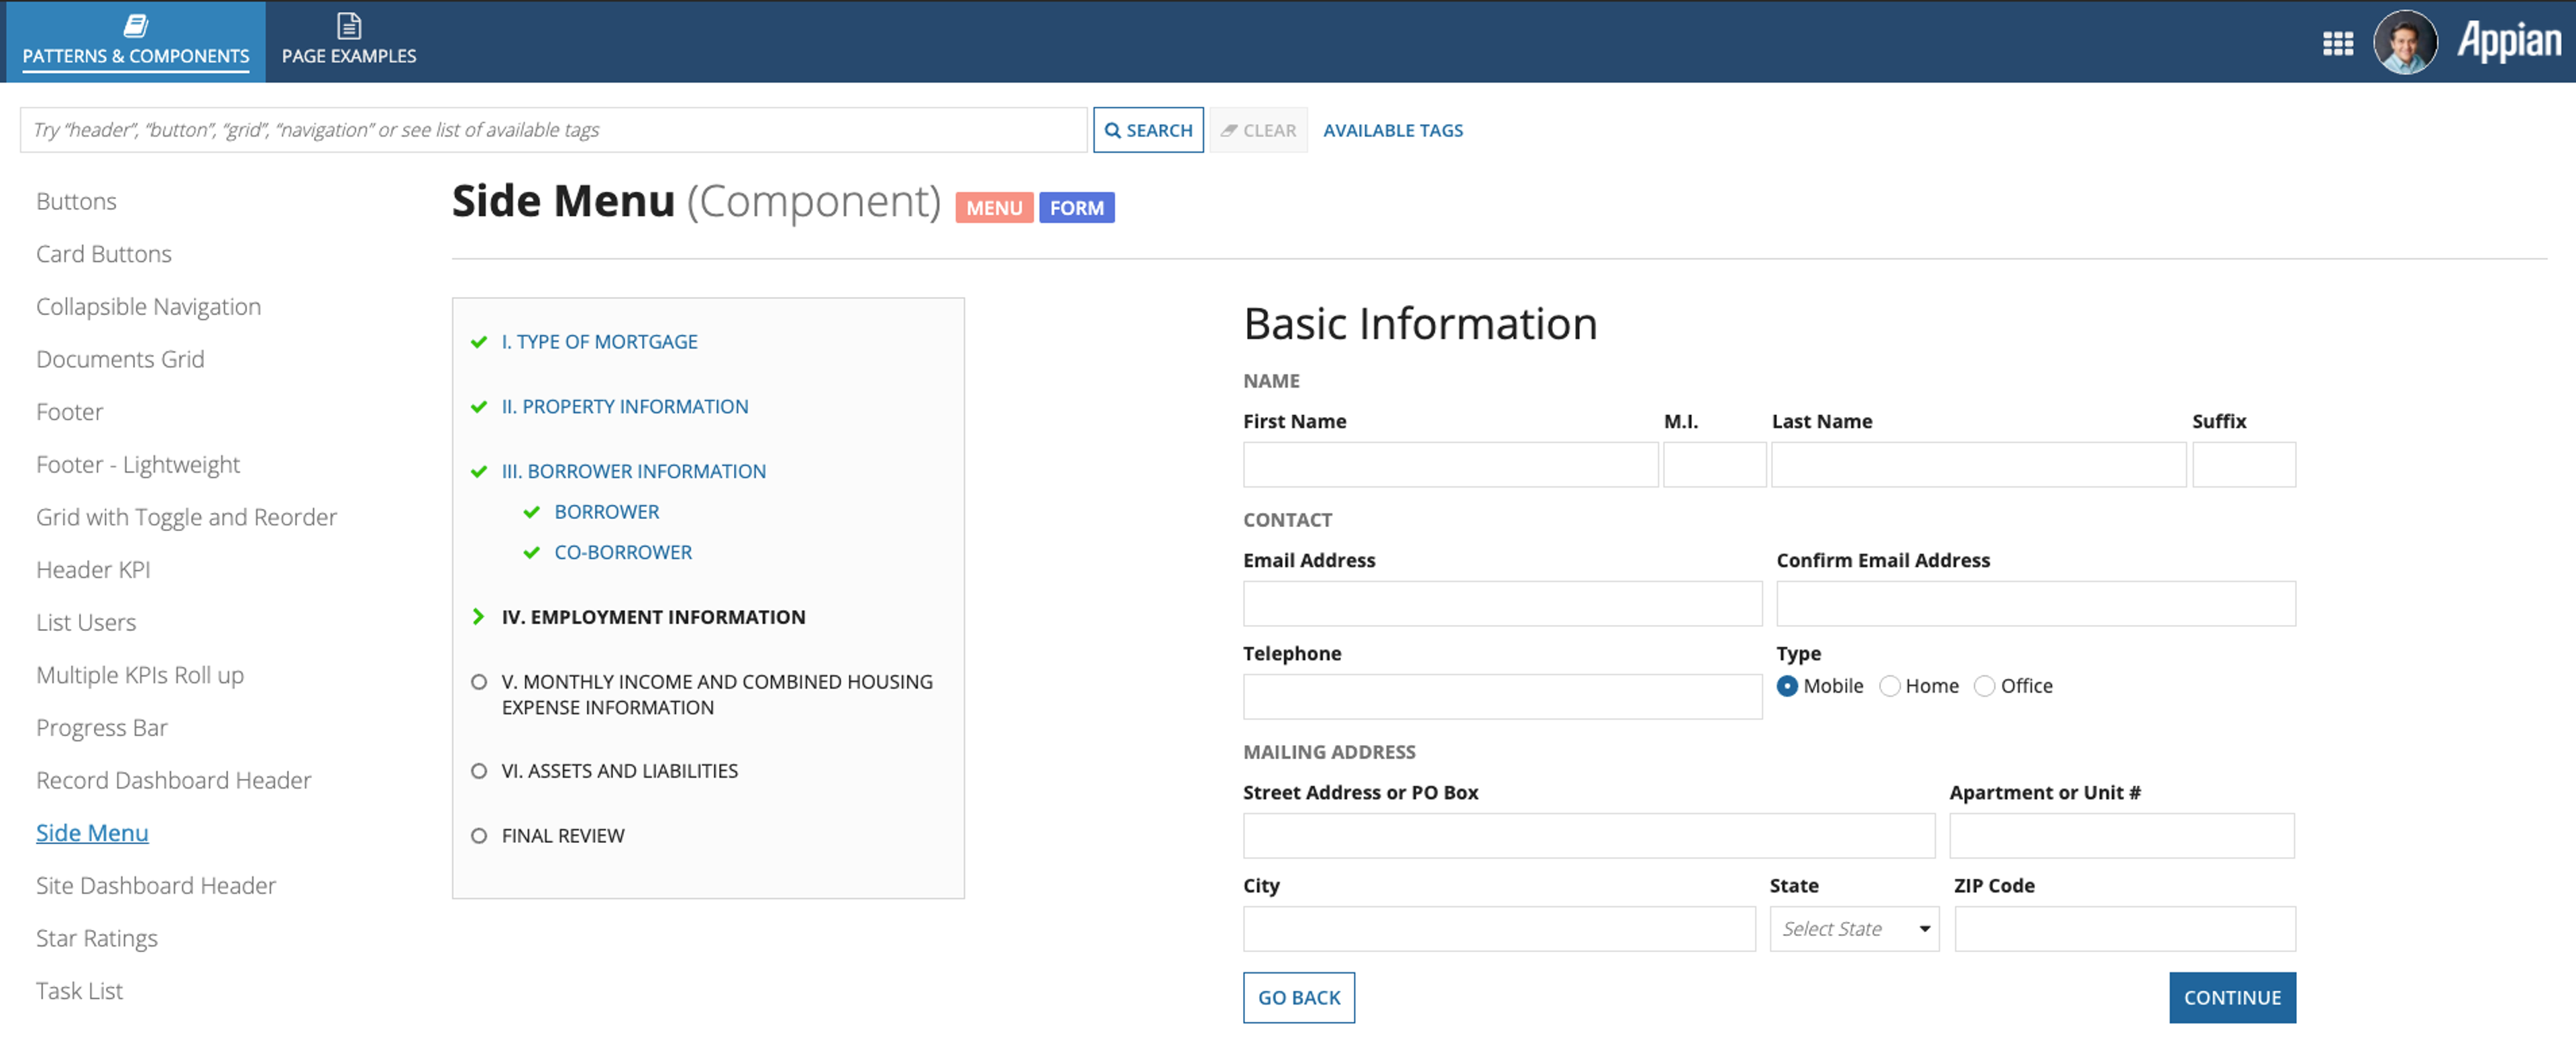
Task: Click the Email Address input field
Action: pyautogui.click(x=1502, y=604)
